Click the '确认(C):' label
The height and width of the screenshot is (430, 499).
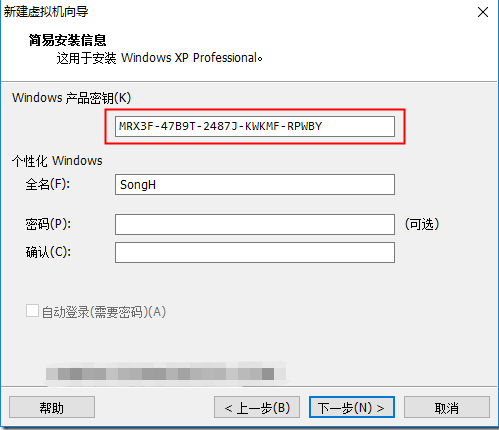point(48,252)
